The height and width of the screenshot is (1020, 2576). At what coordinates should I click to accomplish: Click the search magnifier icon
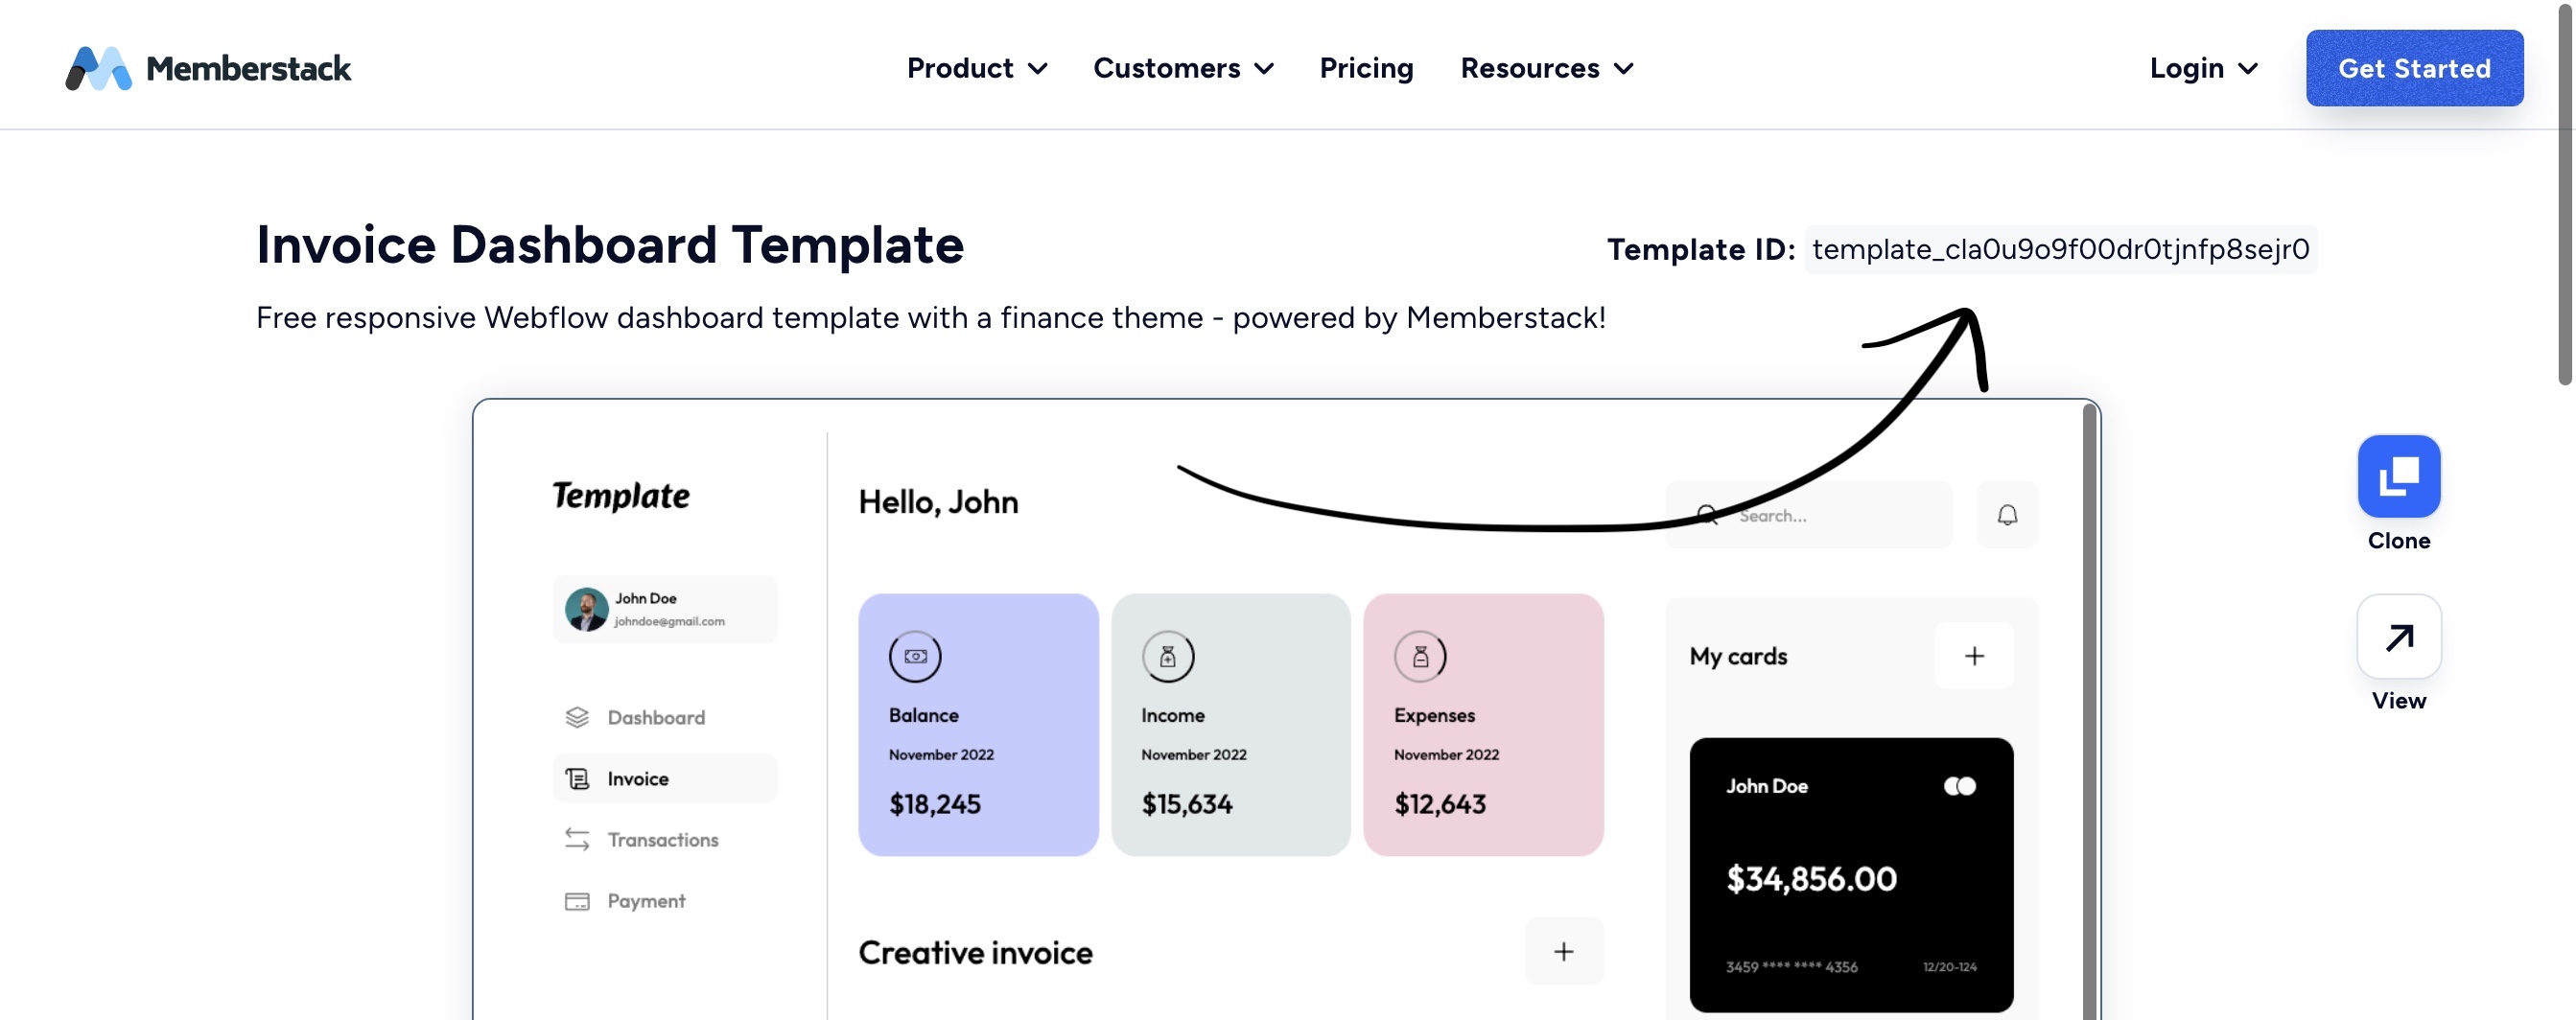tap(1707, 515)
